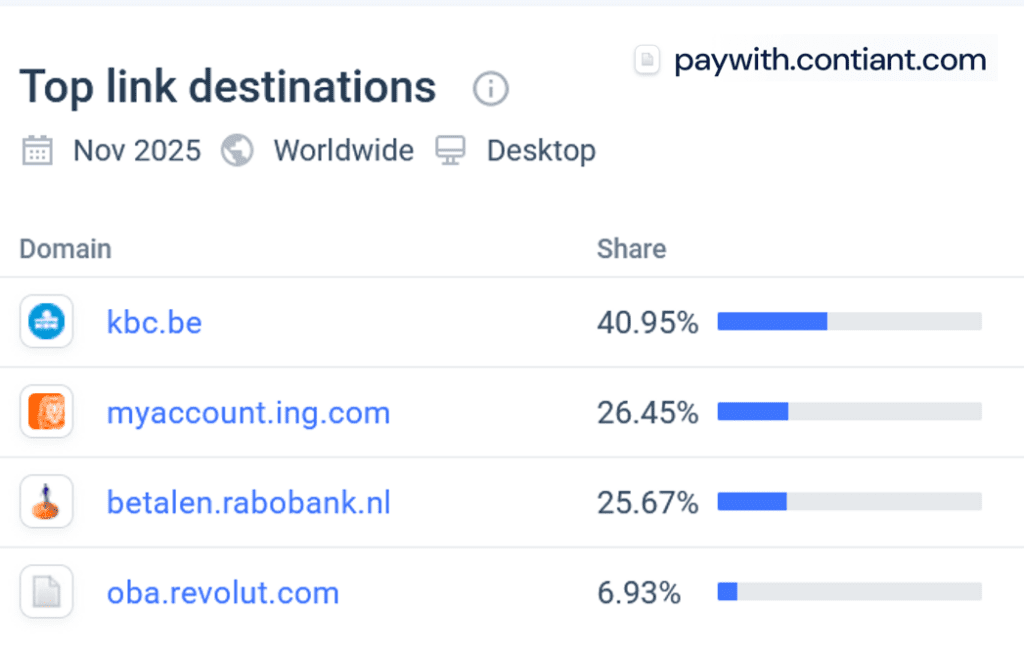The height and width of the screenshot is (659, 1024).
Task: Click the paywith.contiant.com site label
Action: (x=830, y=61)
